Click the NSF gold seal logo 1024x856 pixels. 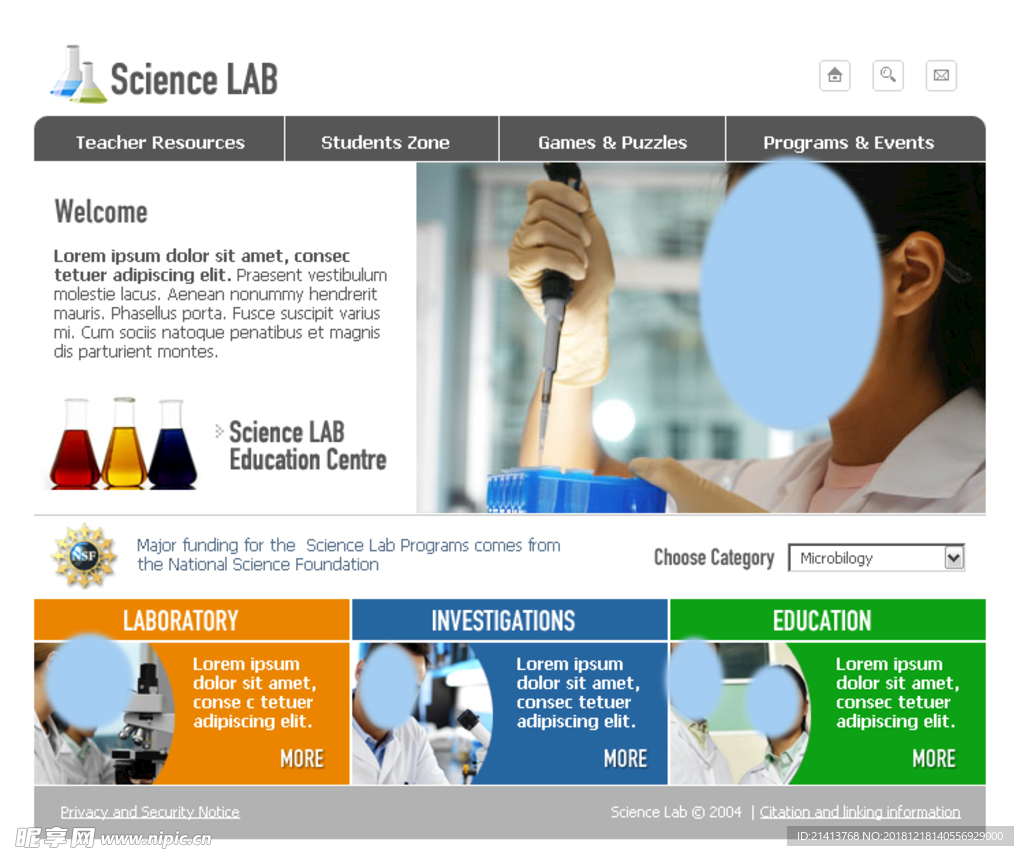coord(84,556)
